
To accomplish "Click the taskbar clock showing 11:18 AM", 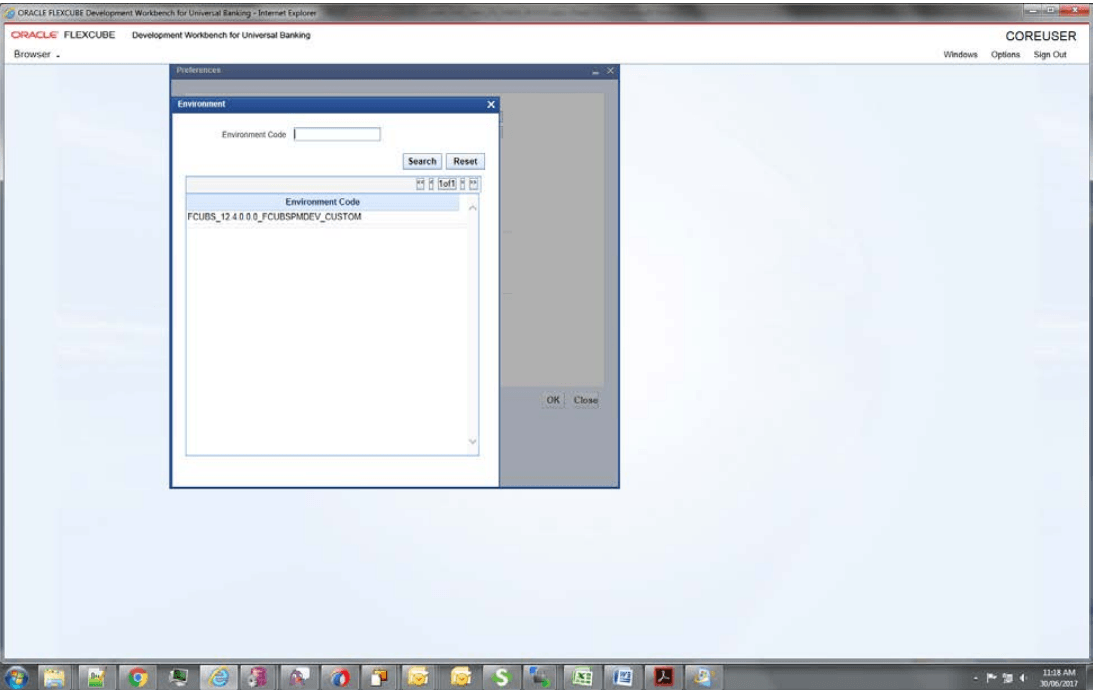I will [1059, 678].
